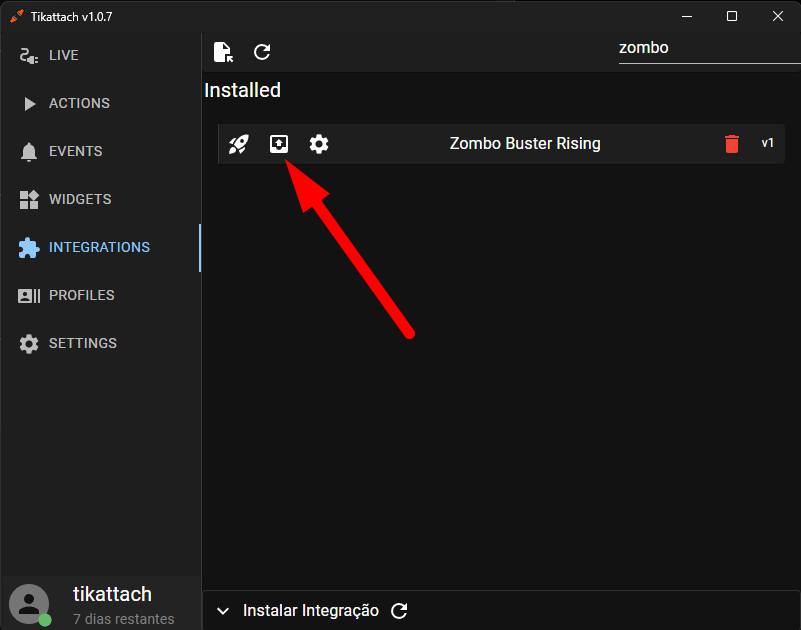Click the Zombo Buster Rising title
Screen dimensions: 801x630
click(525, 144)
